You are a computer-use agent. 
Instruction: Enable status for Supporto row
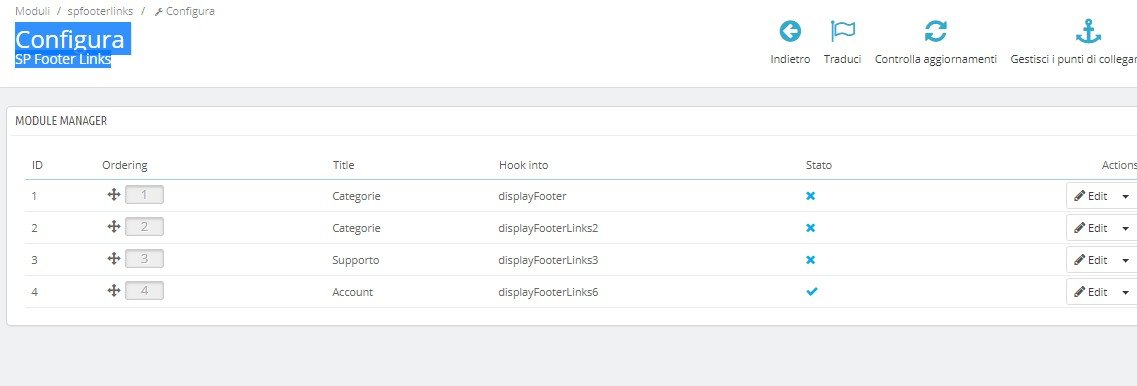811,260
